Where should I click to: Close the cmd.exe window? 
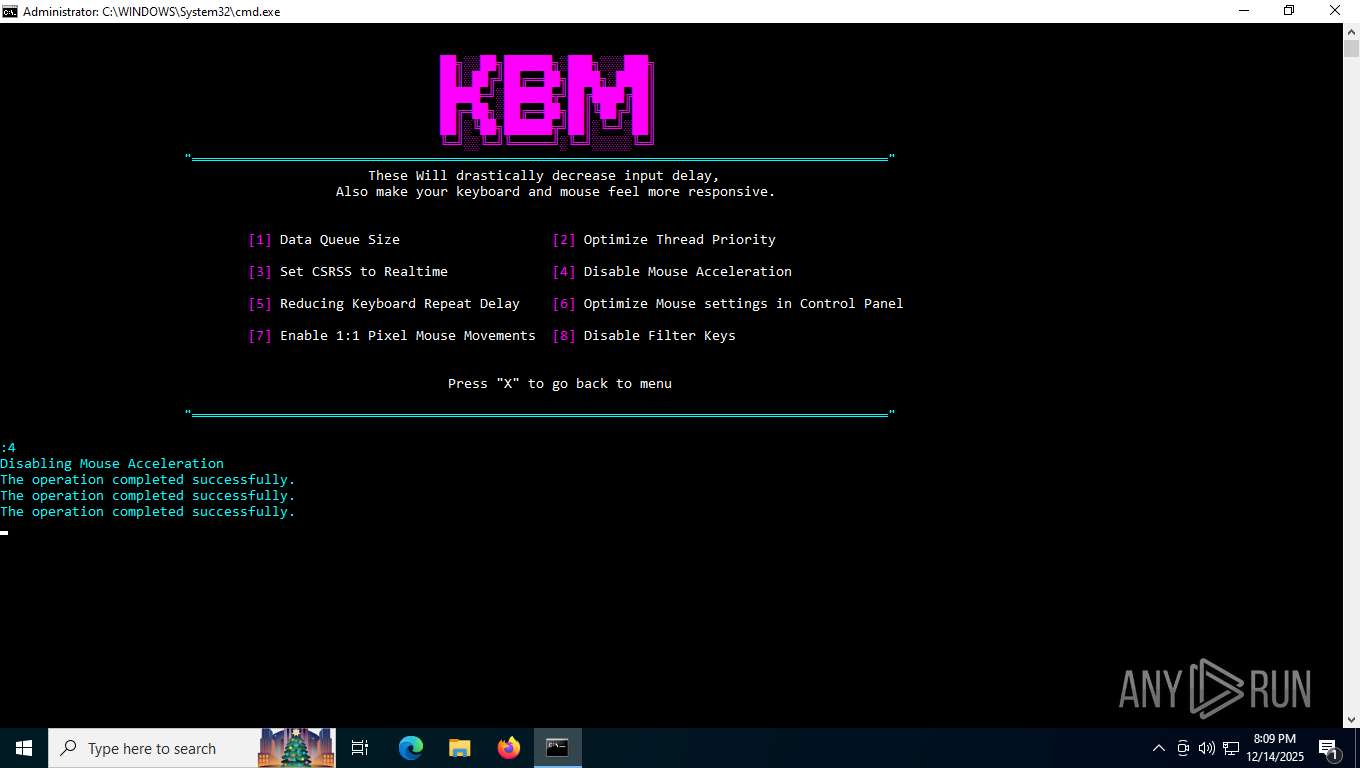click(1335, 11)
